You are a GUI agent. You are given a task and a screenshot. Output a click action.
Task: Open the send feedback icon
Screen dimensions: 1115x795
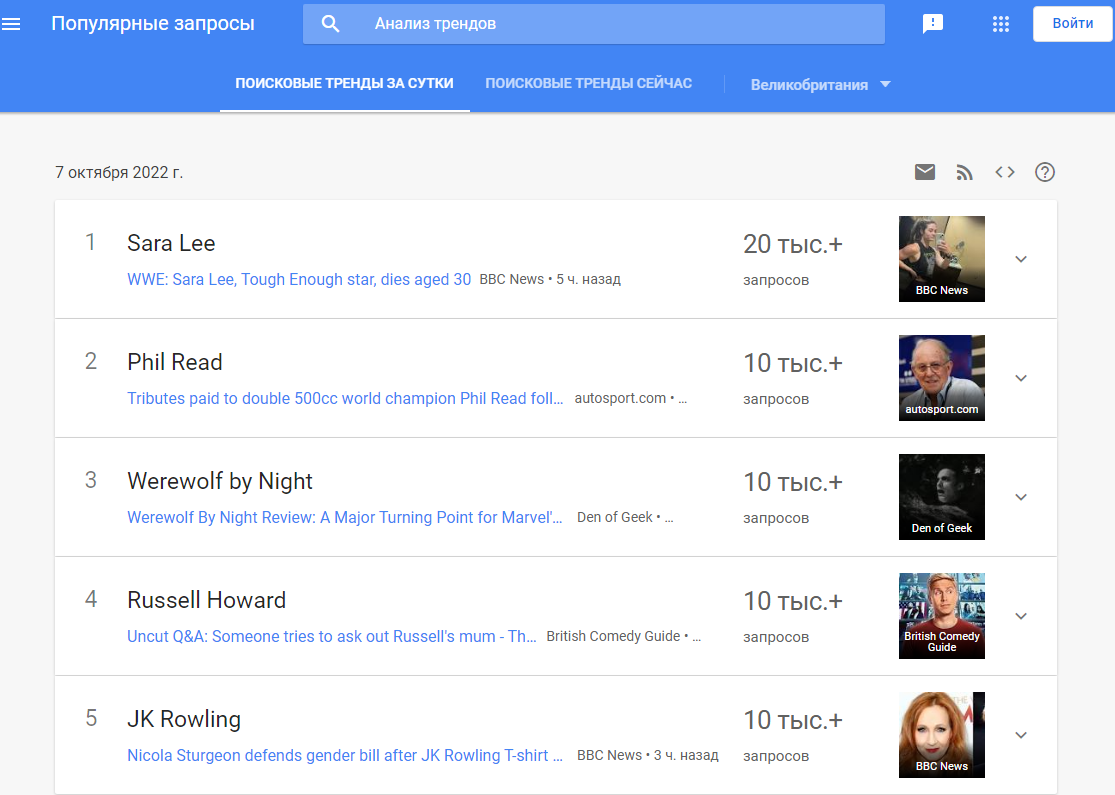coord(932,24)
